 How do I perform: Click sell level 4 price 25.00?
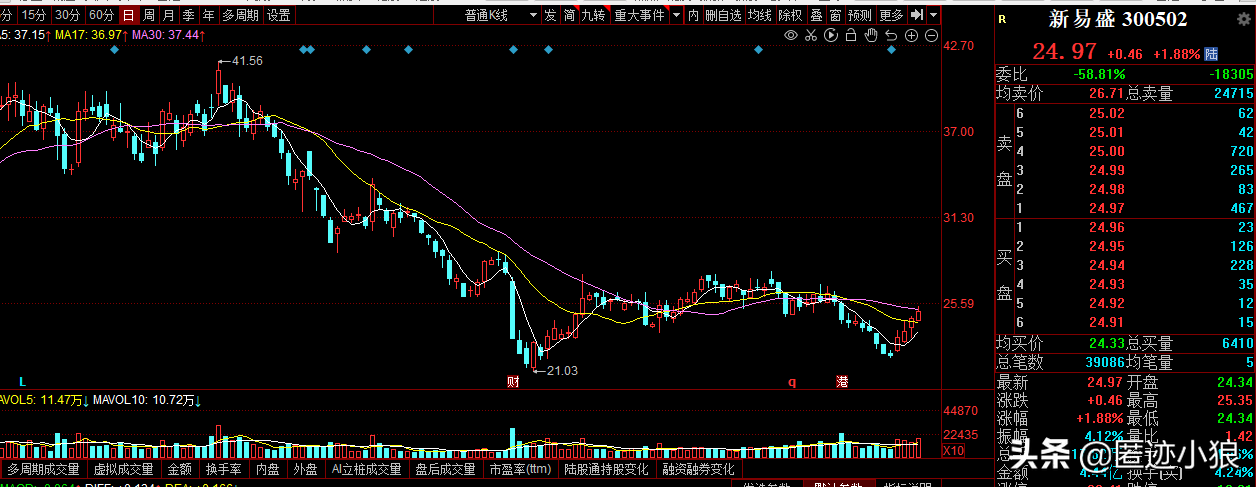(1107, 150)
